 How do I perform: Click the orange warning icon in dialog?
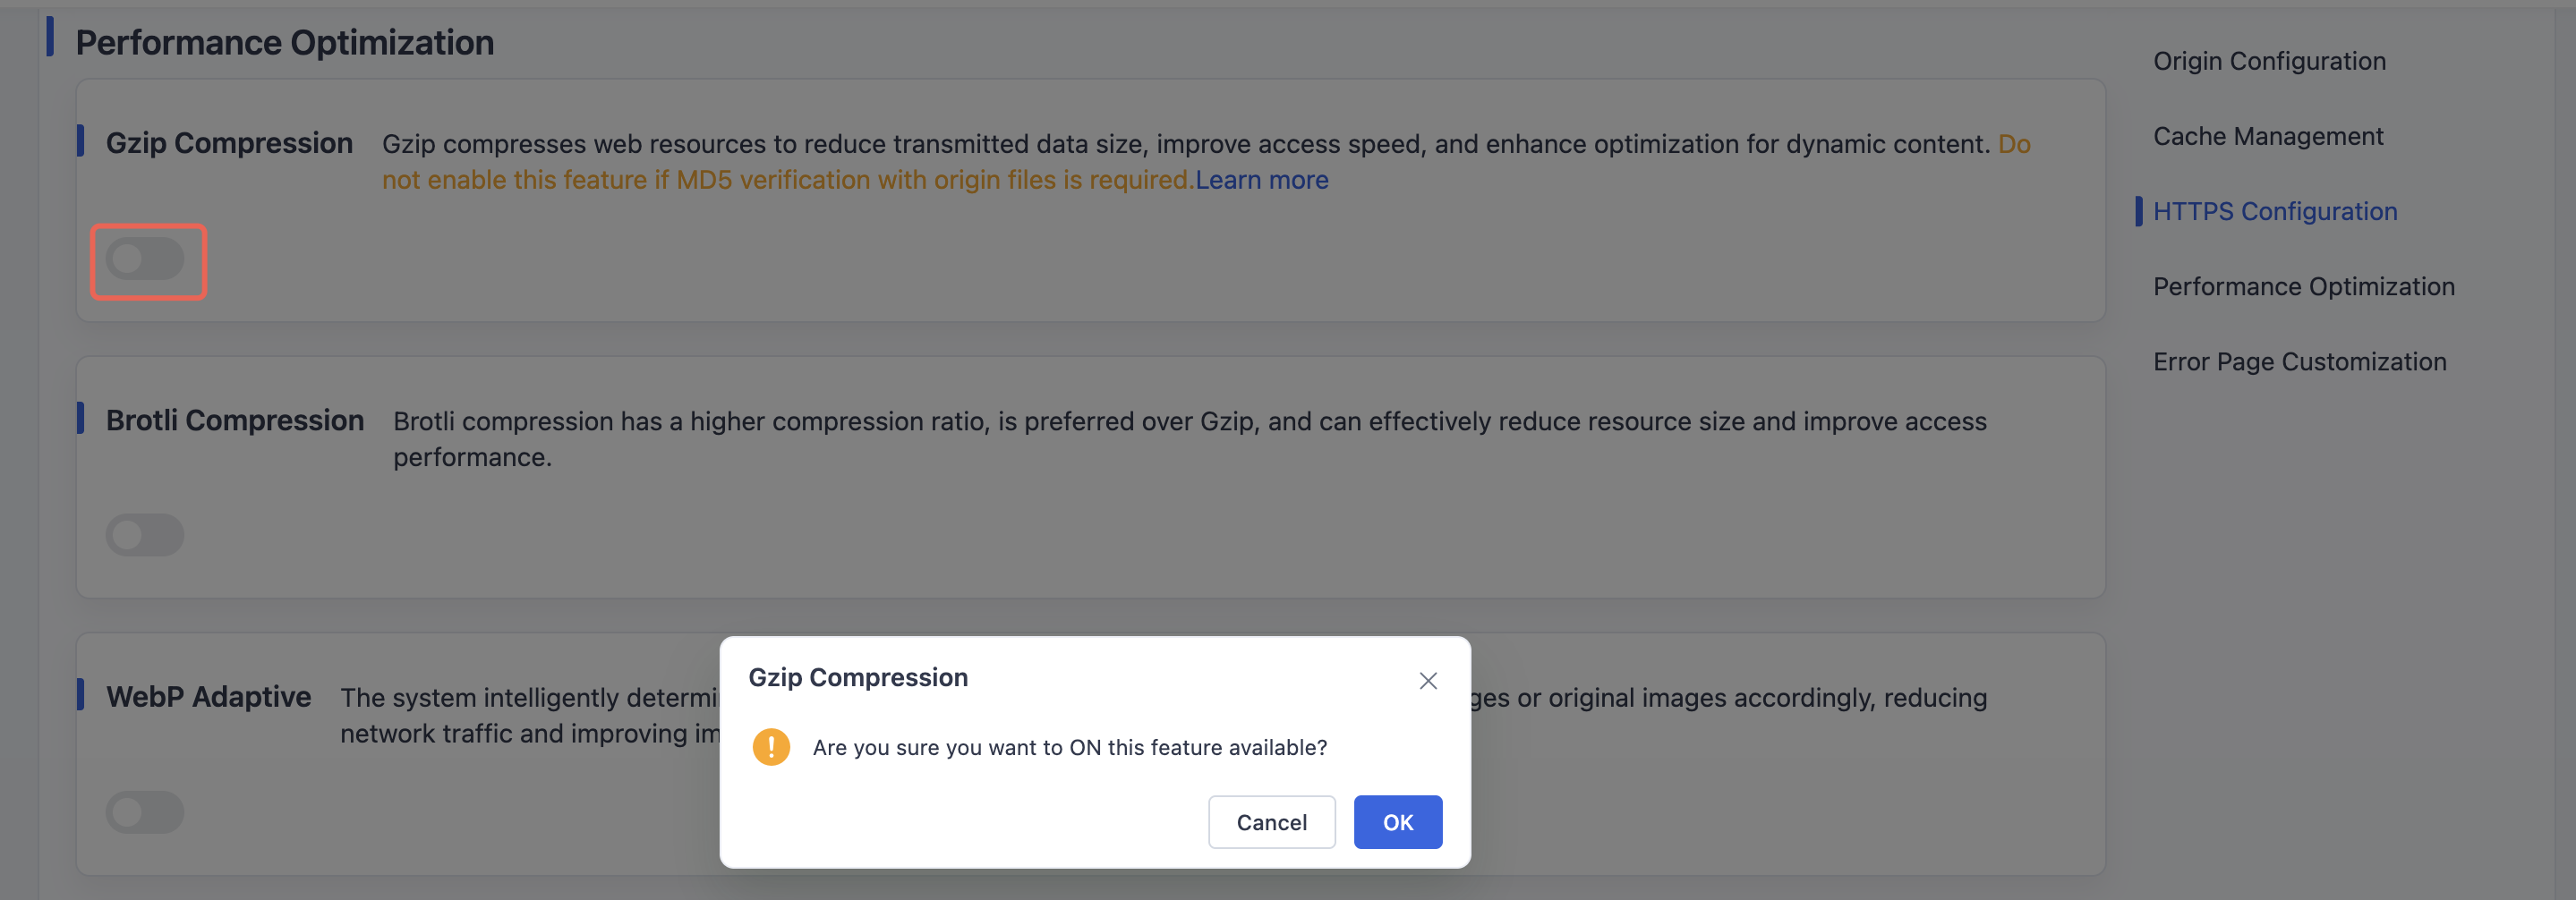(771, 747)
